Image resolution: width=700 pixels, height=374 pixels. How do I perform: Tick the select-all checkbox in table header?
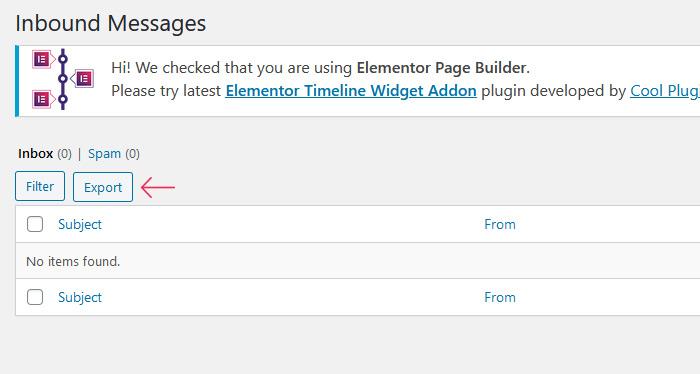(x=35, y=224)
